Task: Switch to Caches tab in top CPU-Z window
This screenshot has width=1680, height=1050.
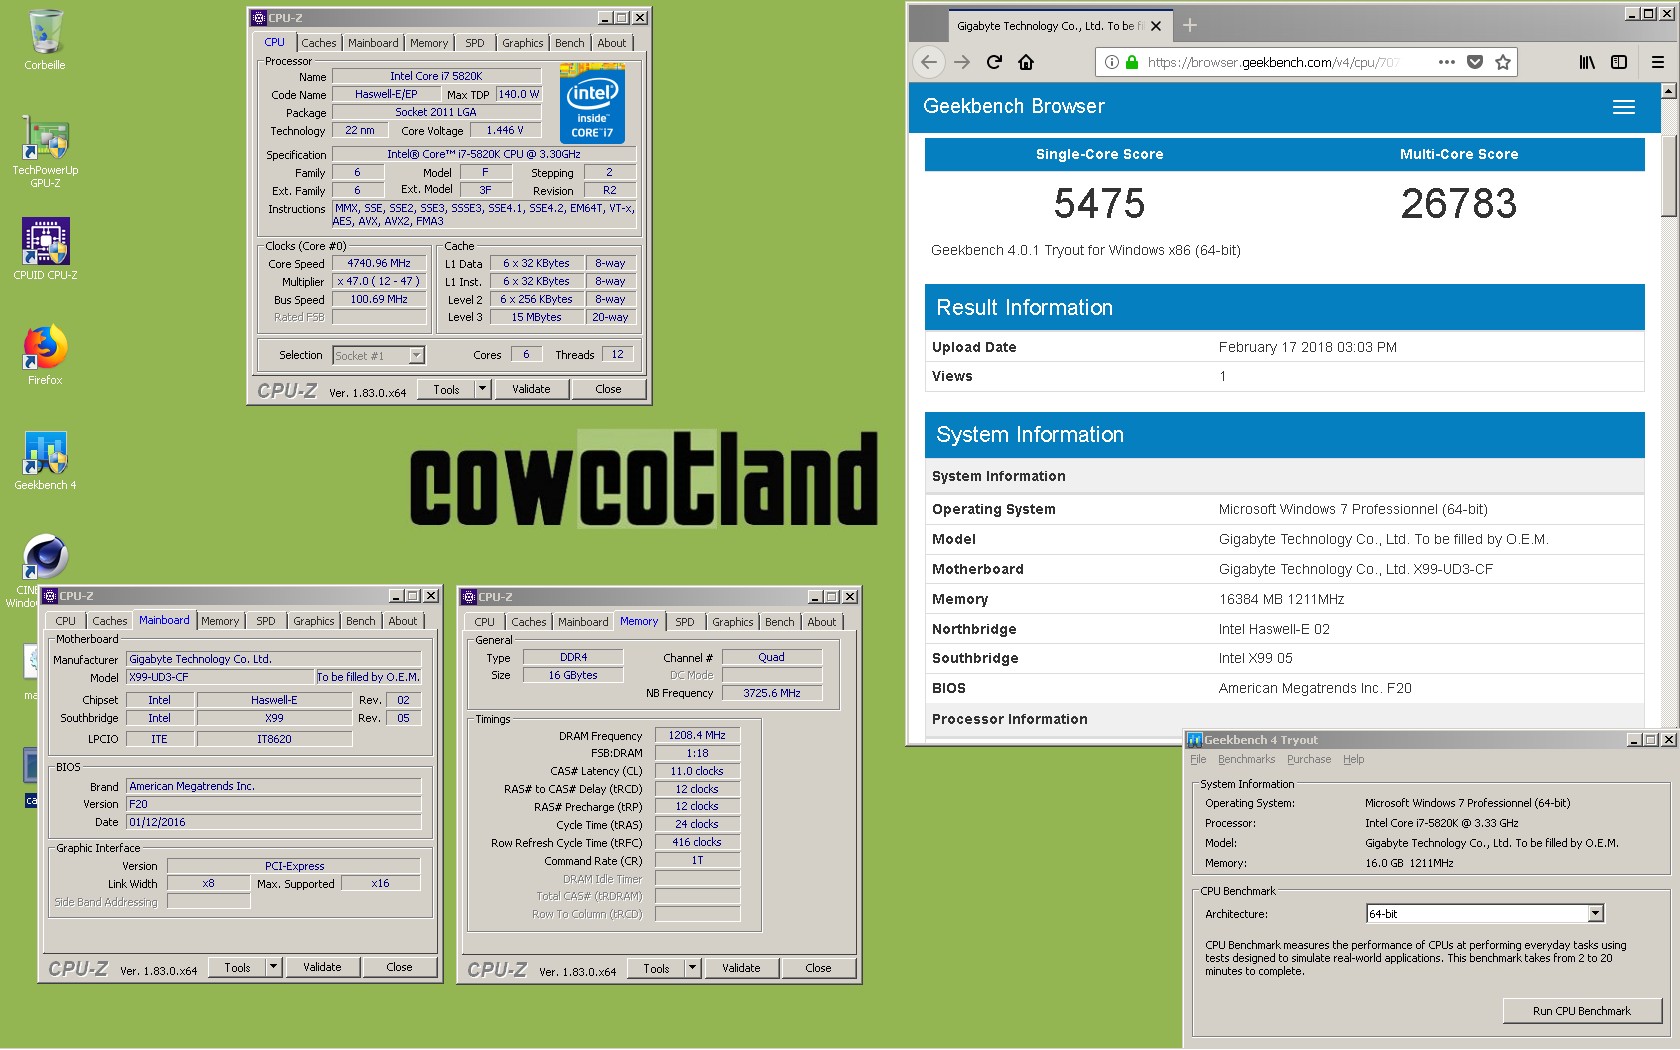Action: pos(319,43)
